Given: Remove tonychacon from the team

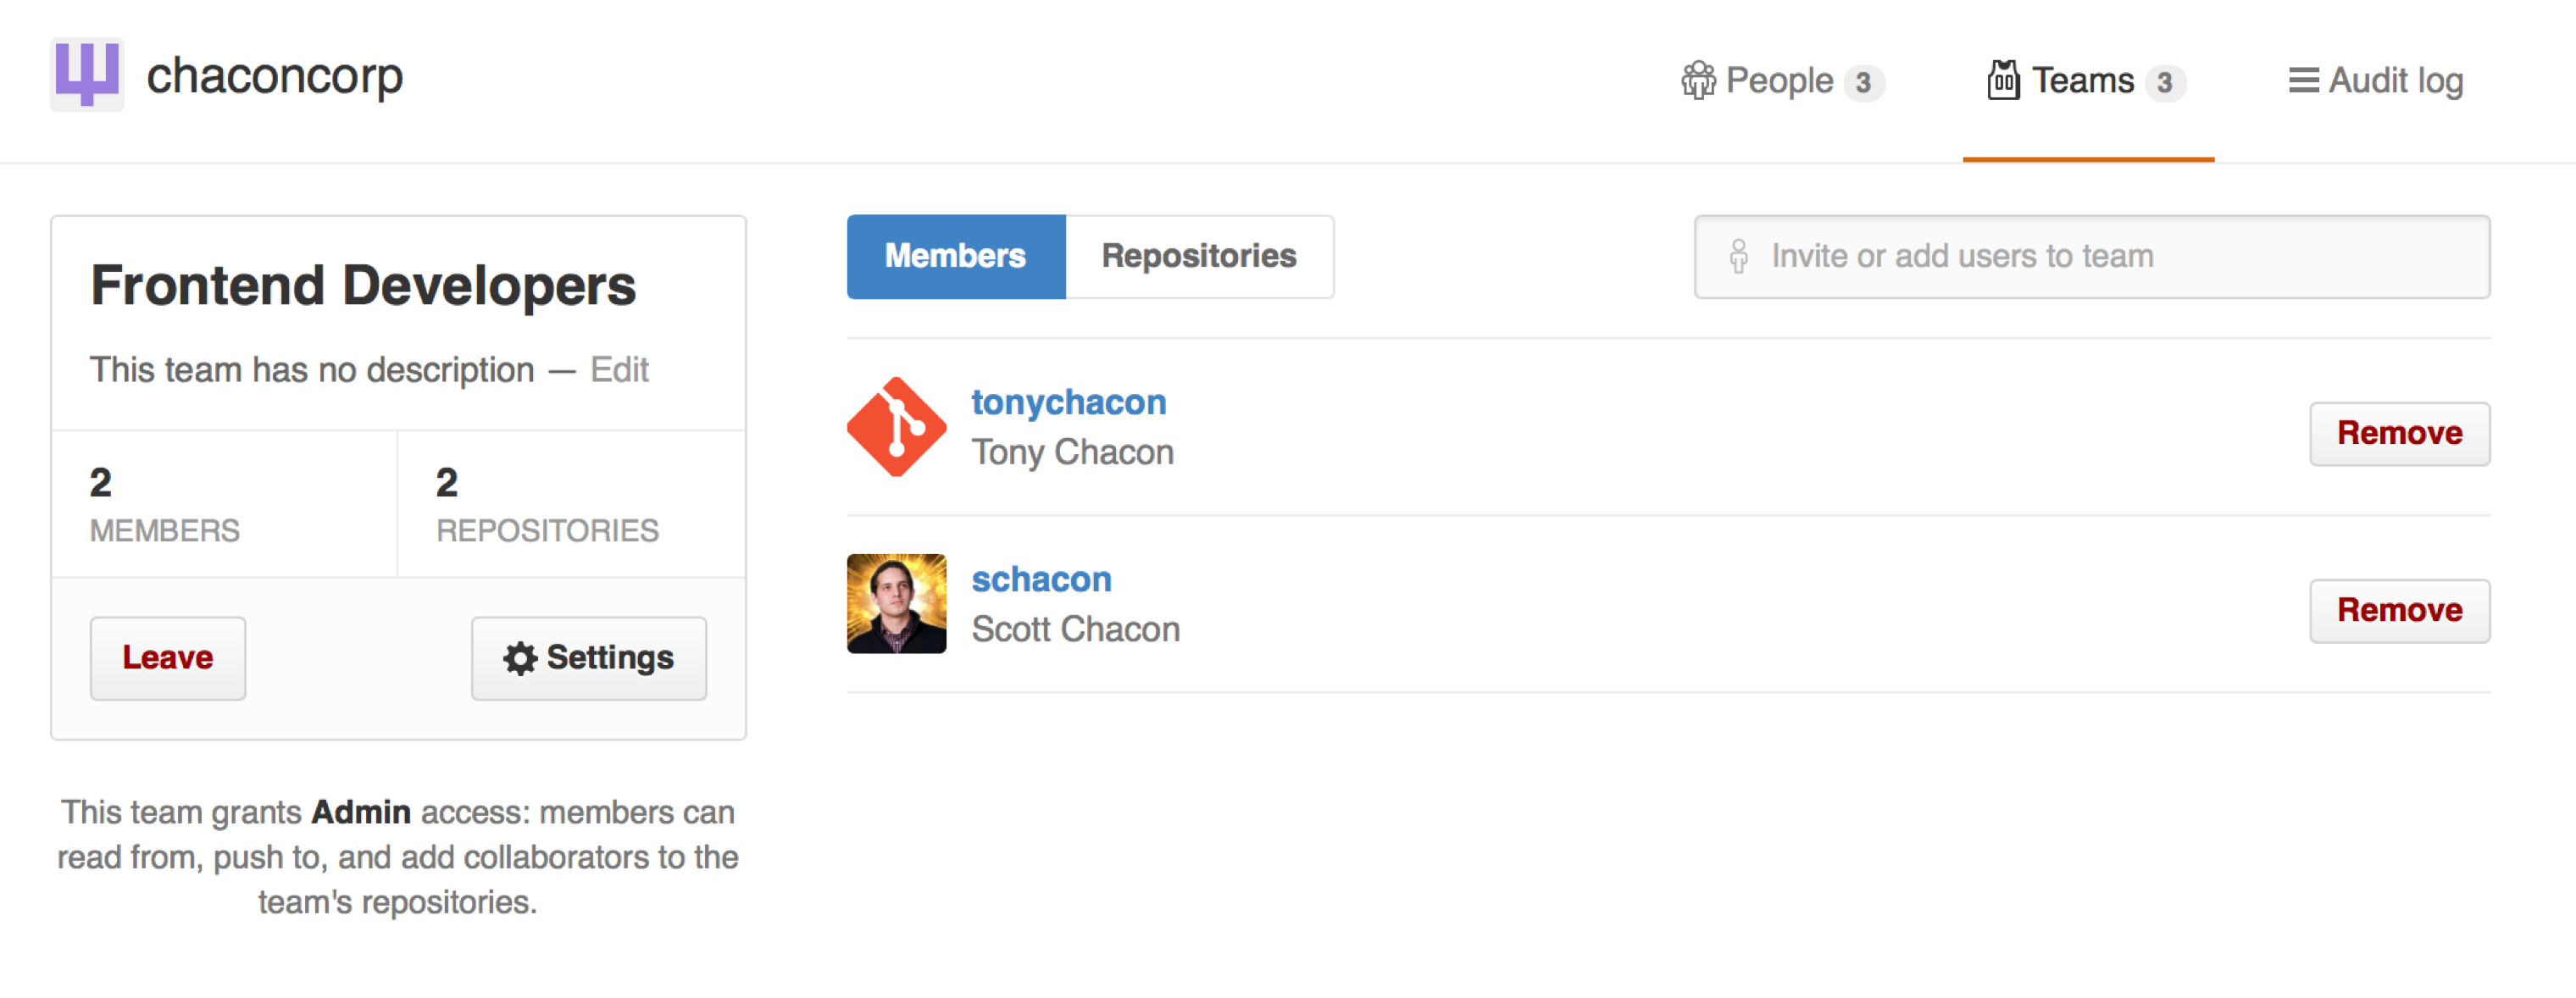Looking at the screenshot, I should [2398, 434].
